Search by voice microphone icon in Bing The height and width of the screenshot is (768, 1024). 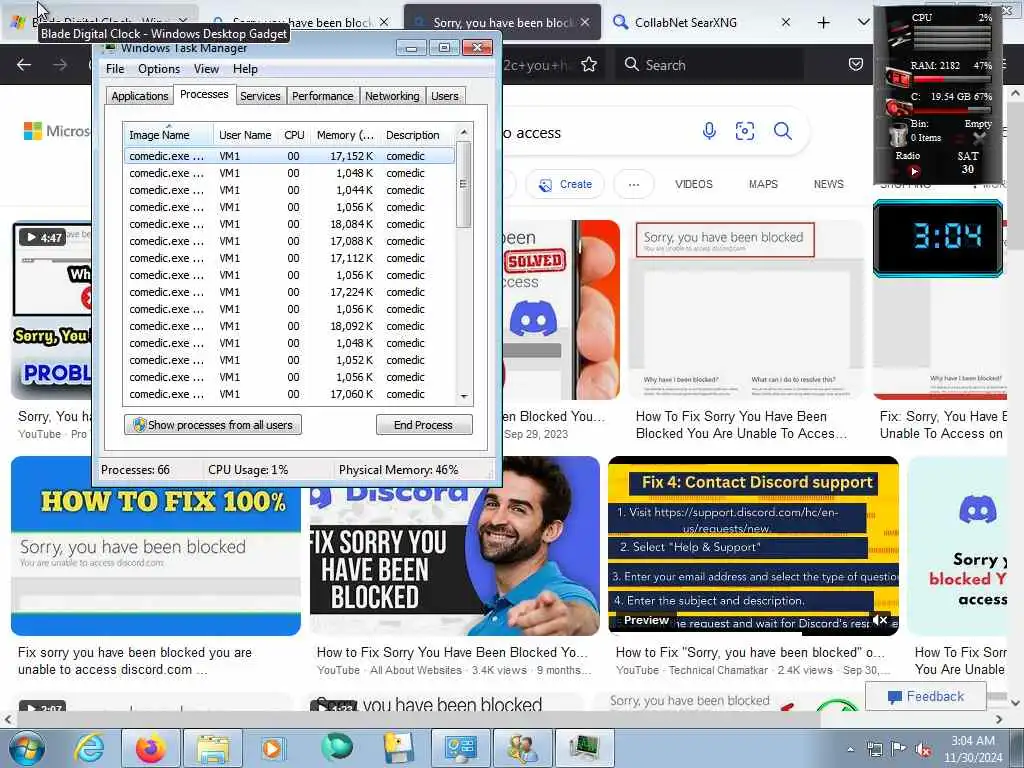[709, 131]
